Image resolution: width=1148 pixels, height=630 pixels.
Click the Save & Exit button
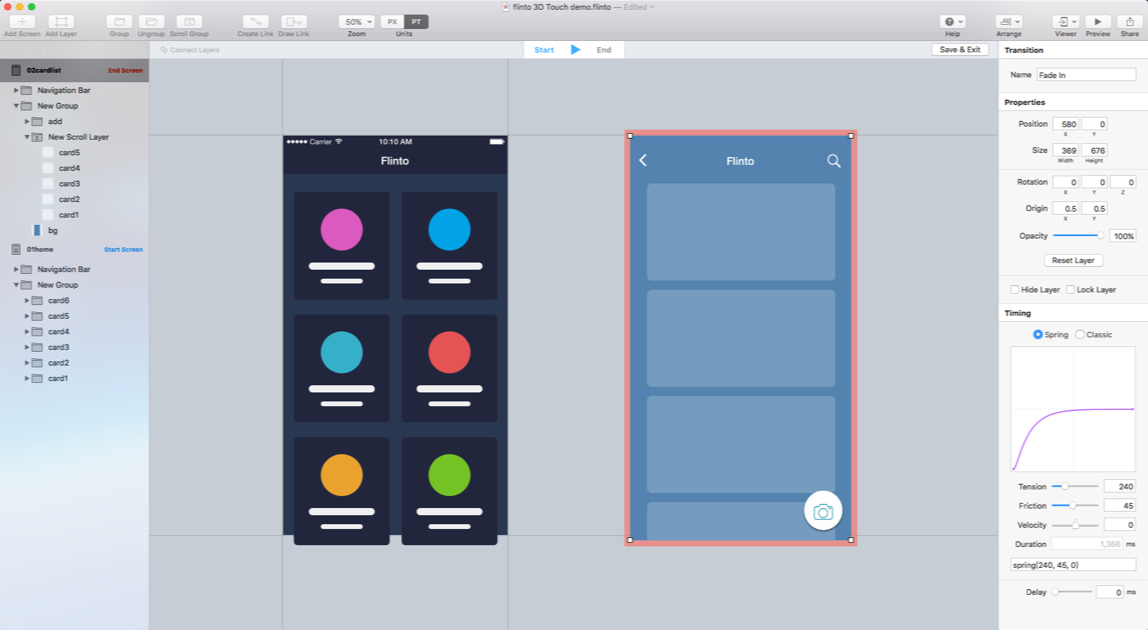click(x=960, y=50)
